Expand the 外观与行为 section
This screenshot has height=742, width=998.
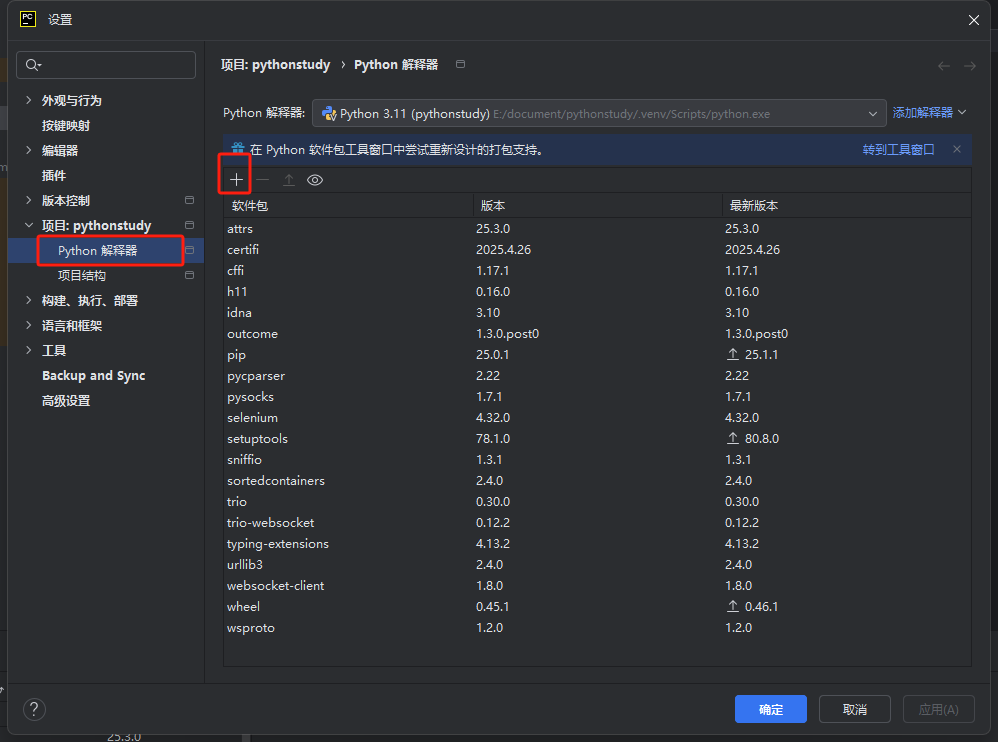click(x=29, y=100)
